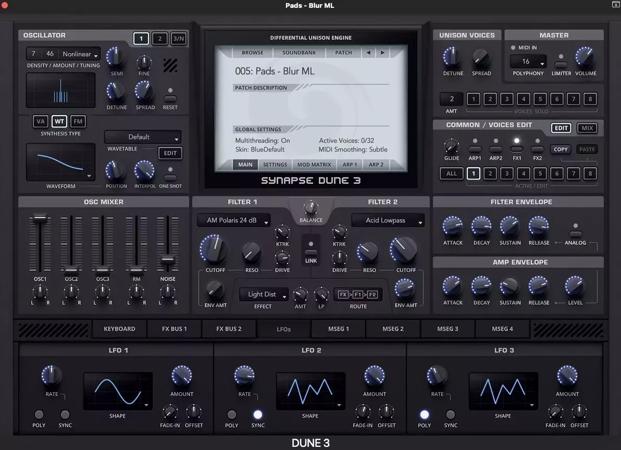Screen dimensions: 621x450
Task: Open the Mod Matrix tab
Action: [x=314, y=165]
